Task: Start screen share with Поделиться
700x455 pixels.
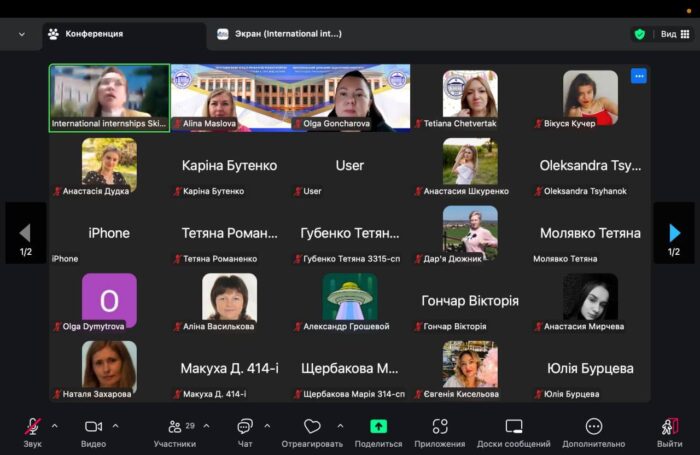Action: click(x=378, y=427)
